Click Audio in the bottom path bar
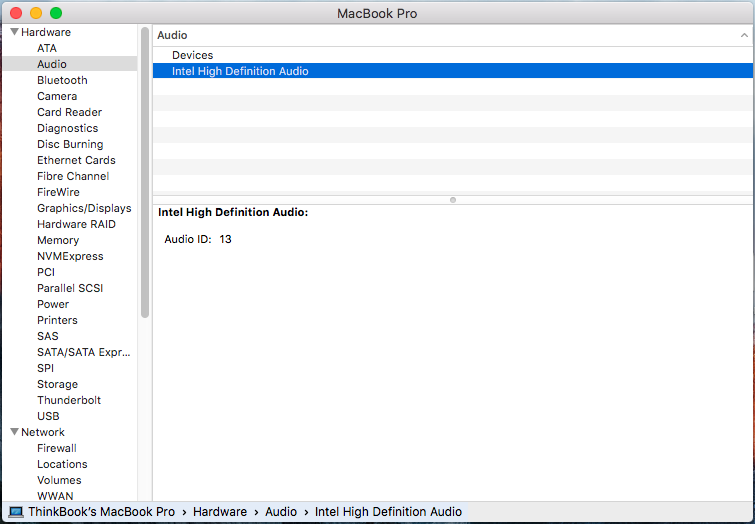The width and height of the screenshot is (755, 524). click(x=281, y=512)
